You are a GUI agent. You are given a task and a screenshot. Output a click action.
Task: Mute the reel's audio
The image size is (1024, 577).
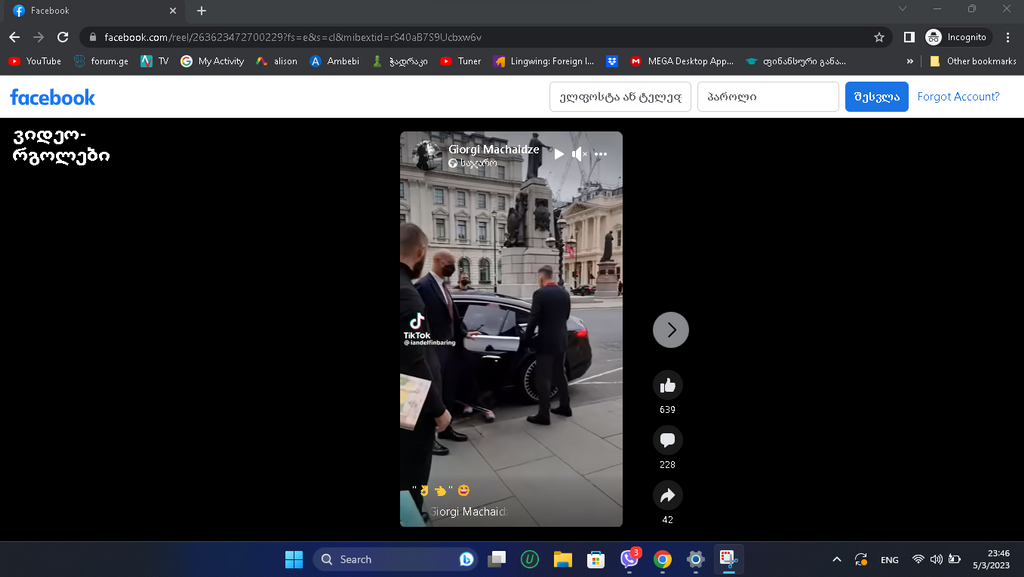click(579, 154)
